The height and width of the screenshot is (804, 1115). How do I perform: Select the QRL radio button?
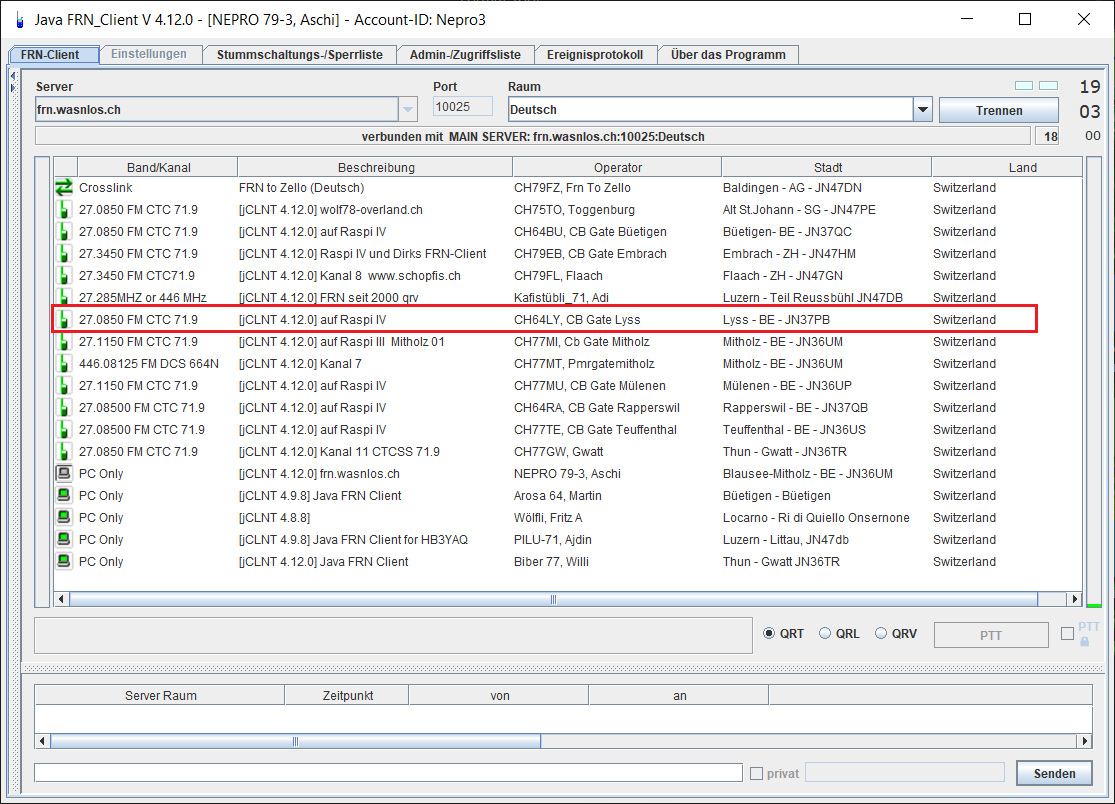point(825,633)
